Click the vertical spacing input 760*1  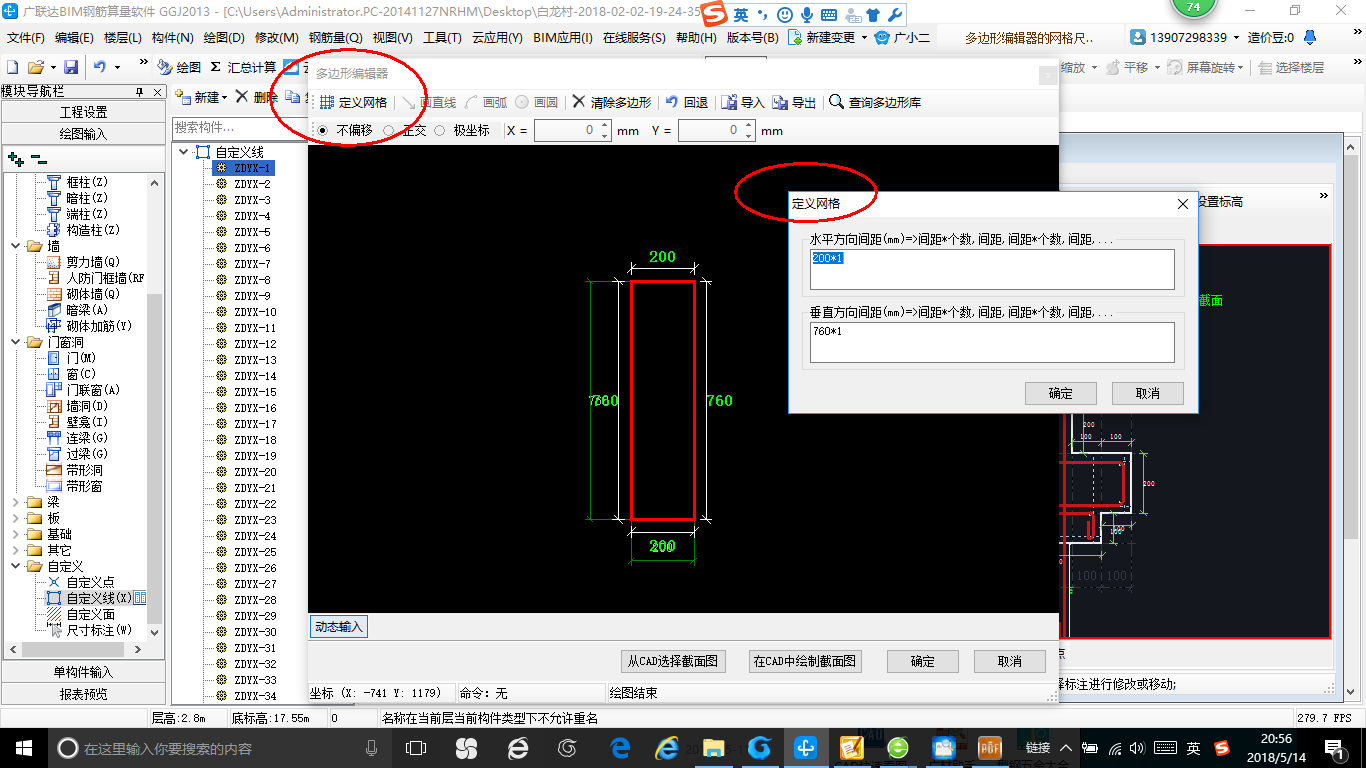point(992,342)
